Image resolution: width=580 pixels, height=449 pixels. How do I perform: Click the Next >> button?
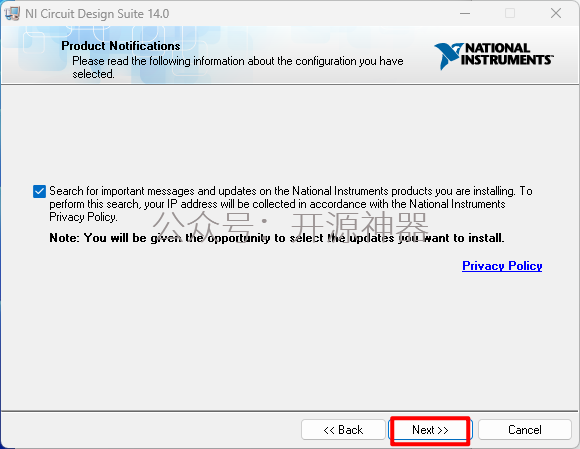[x=430, y=430]
